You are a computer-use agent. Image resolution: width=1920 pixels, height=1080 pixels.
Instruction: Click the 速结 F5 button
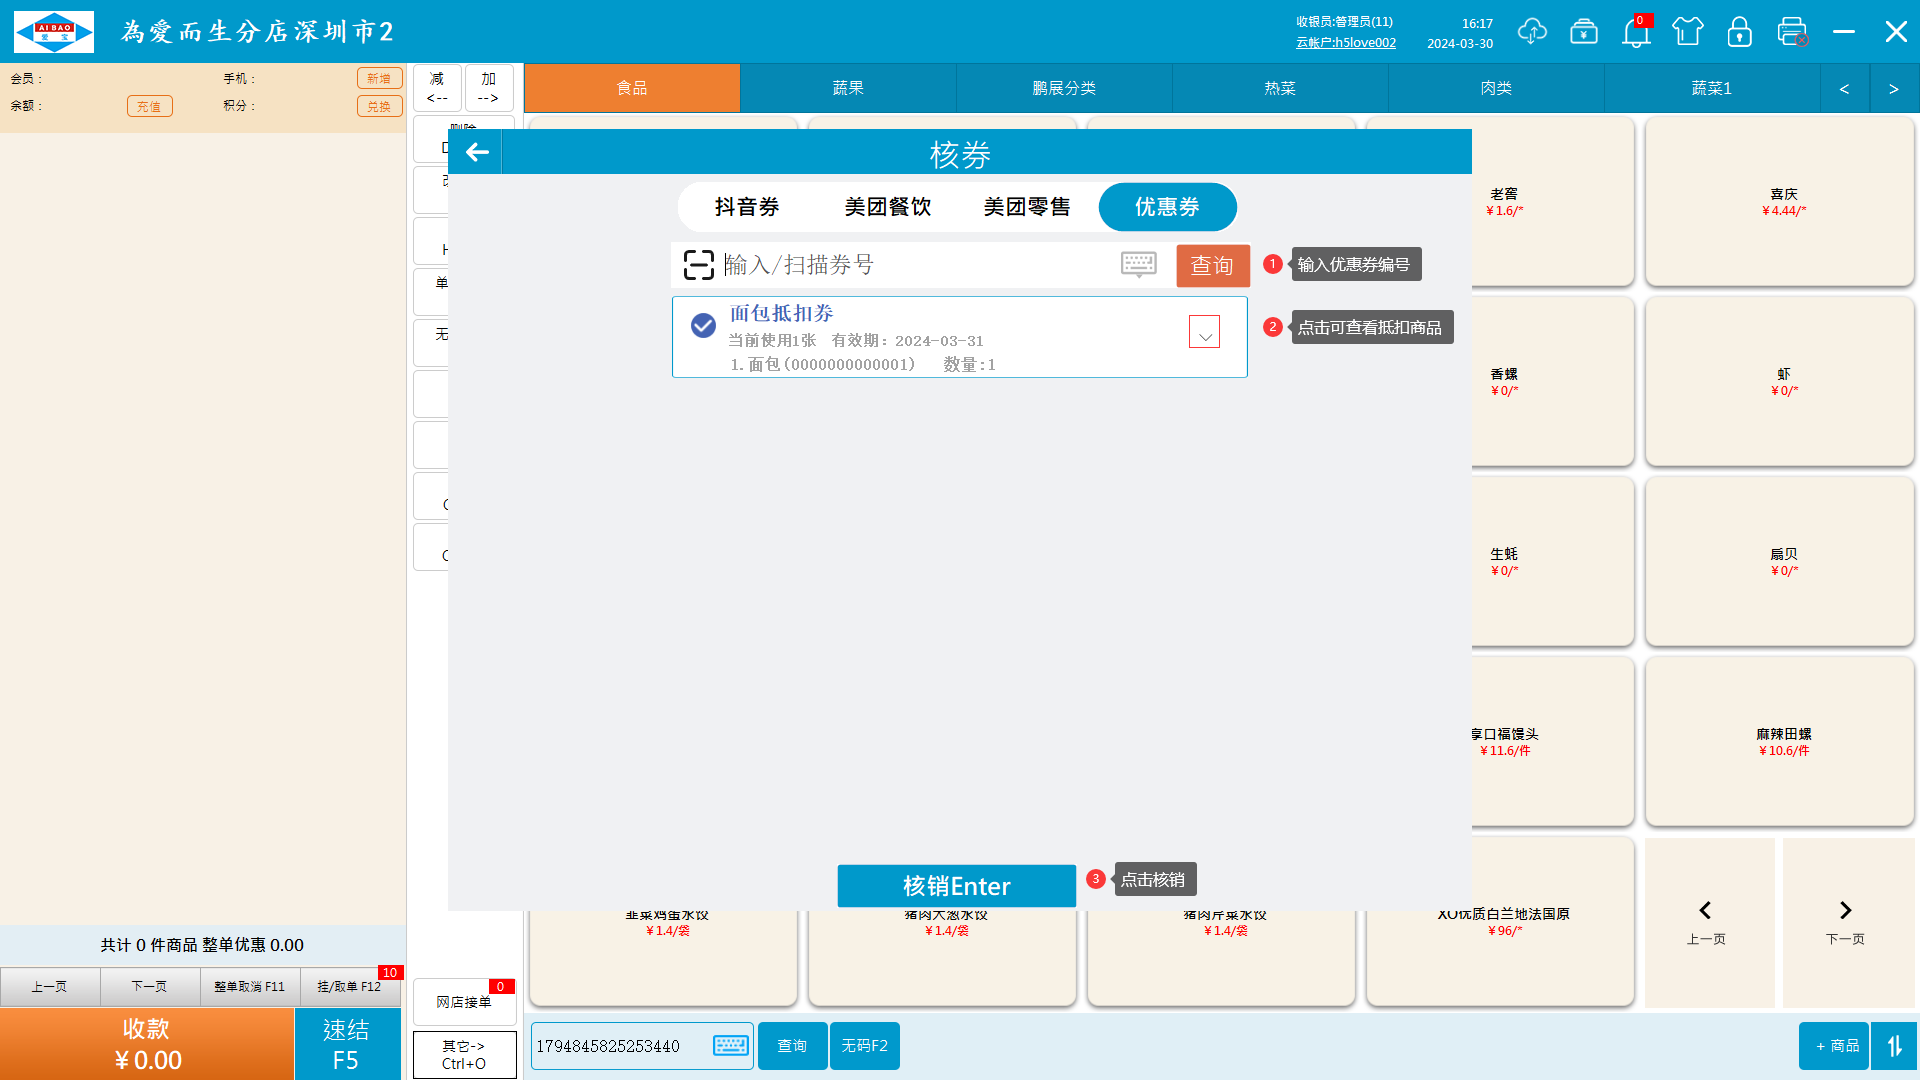pyautogui.click(x=347, y=1044)
